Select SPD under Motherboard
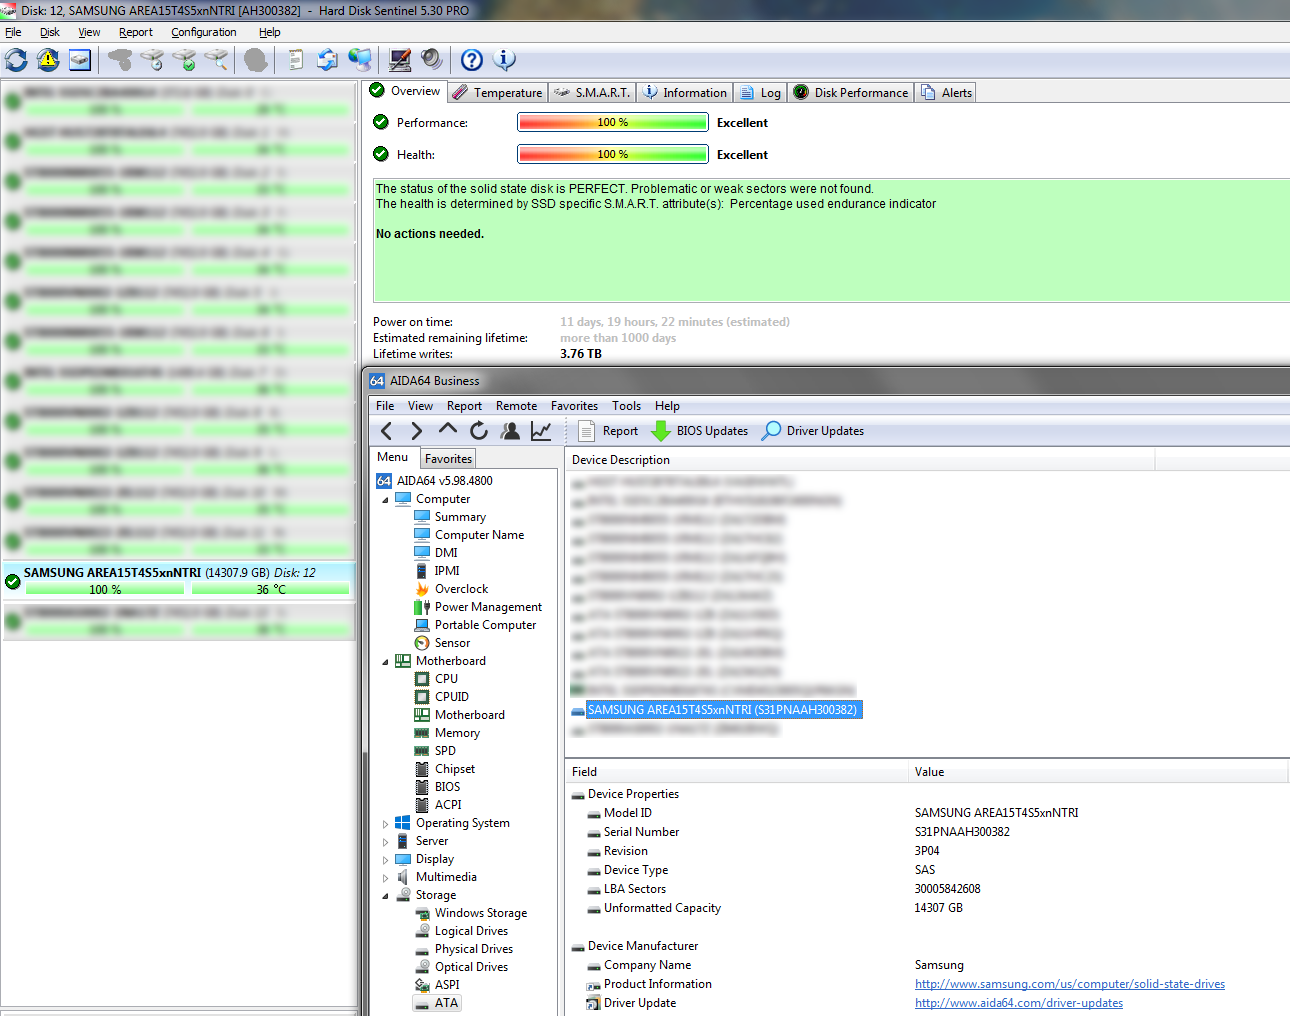Screen dimensions: 1290x1016 435,751
